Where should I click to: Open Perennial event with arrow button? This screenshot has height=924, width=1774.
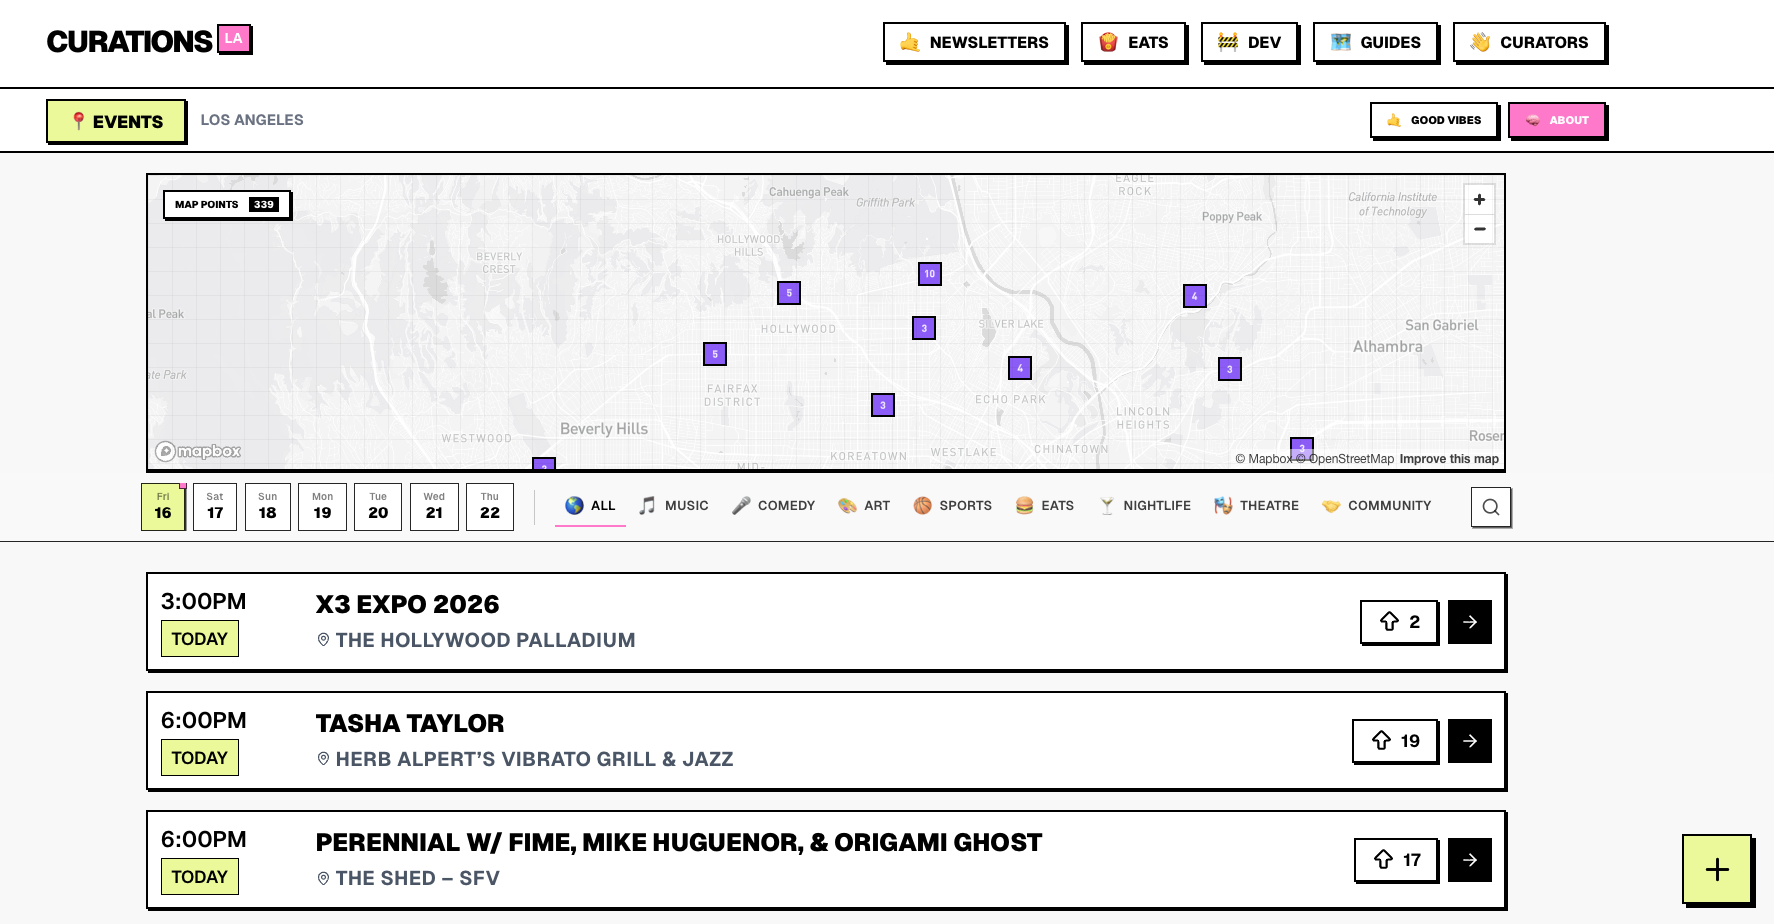coord(1469,860)
